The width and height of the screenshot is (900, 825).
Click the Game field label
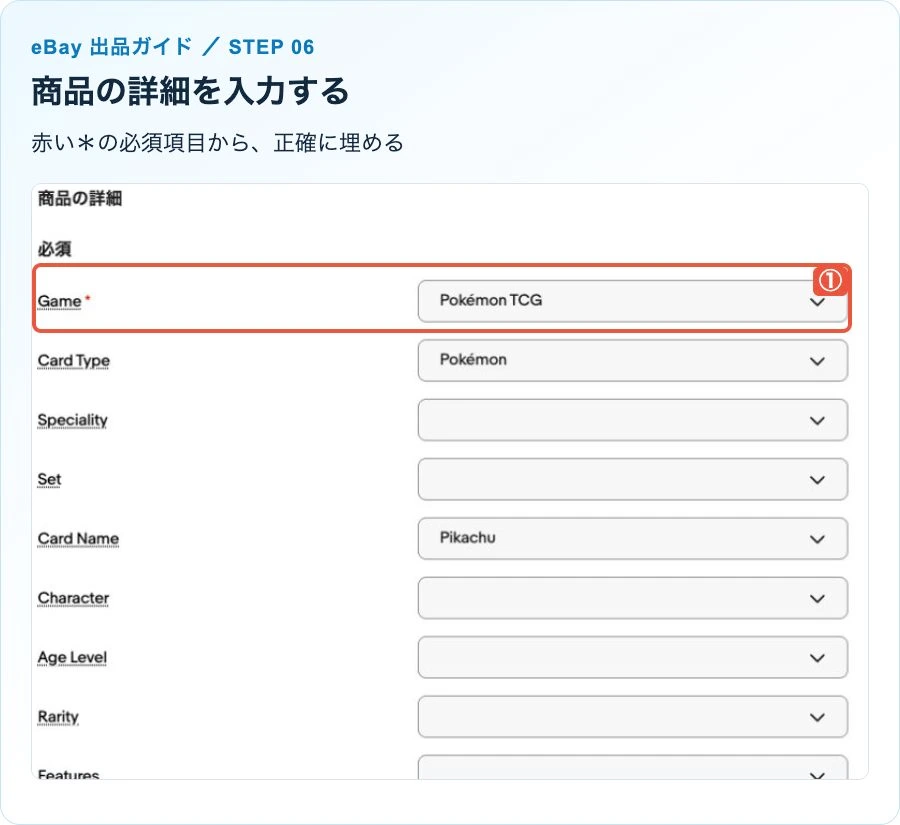(x=60, y=301)
